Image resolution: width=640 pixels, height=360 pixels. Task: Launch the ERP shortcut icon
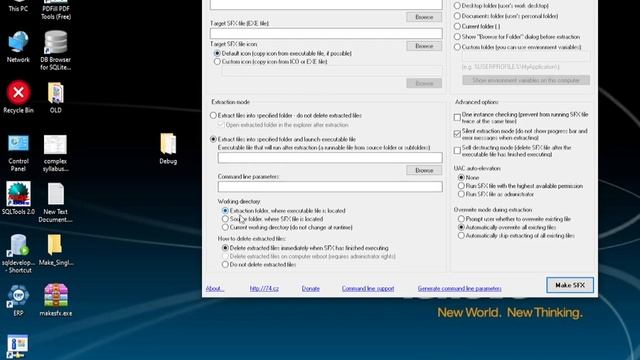pyautogui.click(x=18, y=300)
